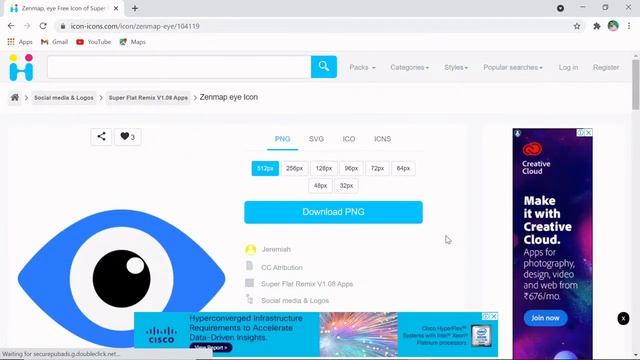640x360 pixels.
Task: Reload the current page
Action: pos(43,26)
